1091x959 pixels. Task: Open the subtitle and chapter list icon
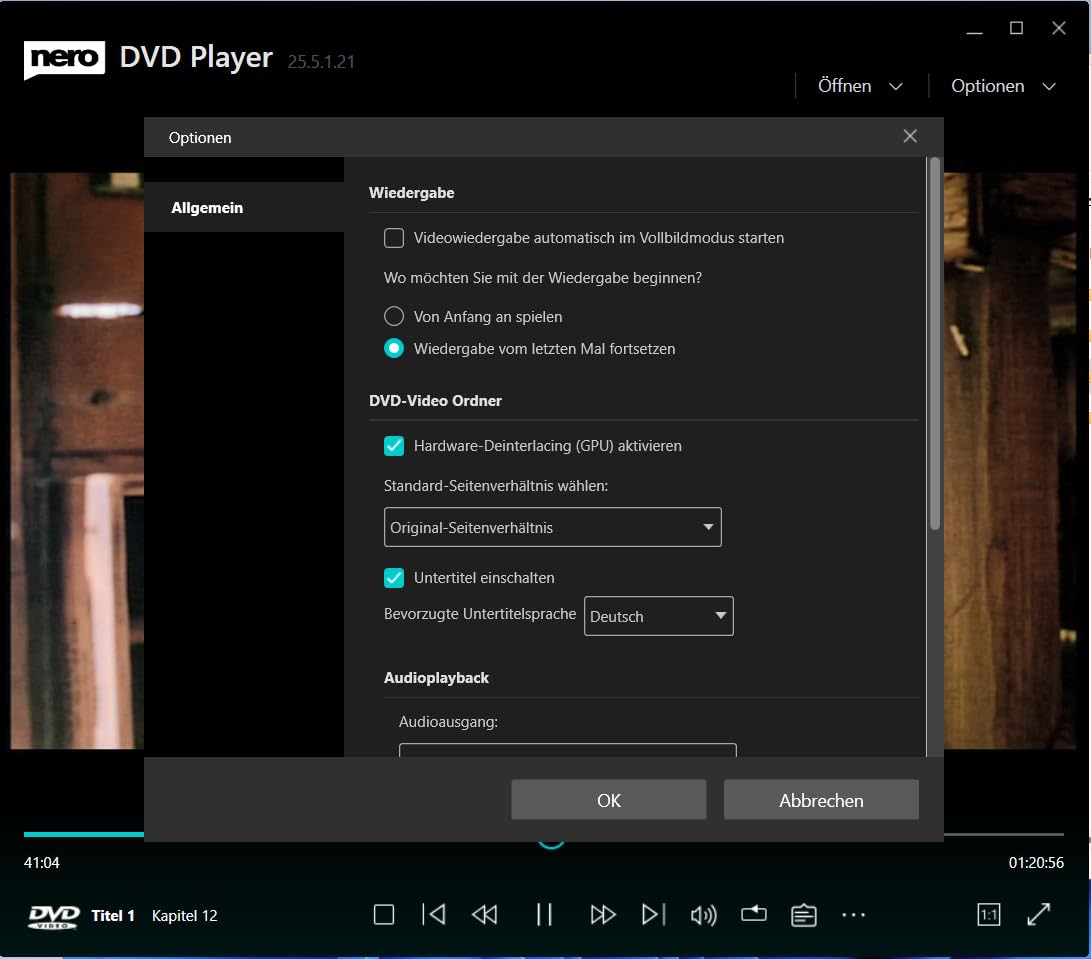(x=804, y=915)
